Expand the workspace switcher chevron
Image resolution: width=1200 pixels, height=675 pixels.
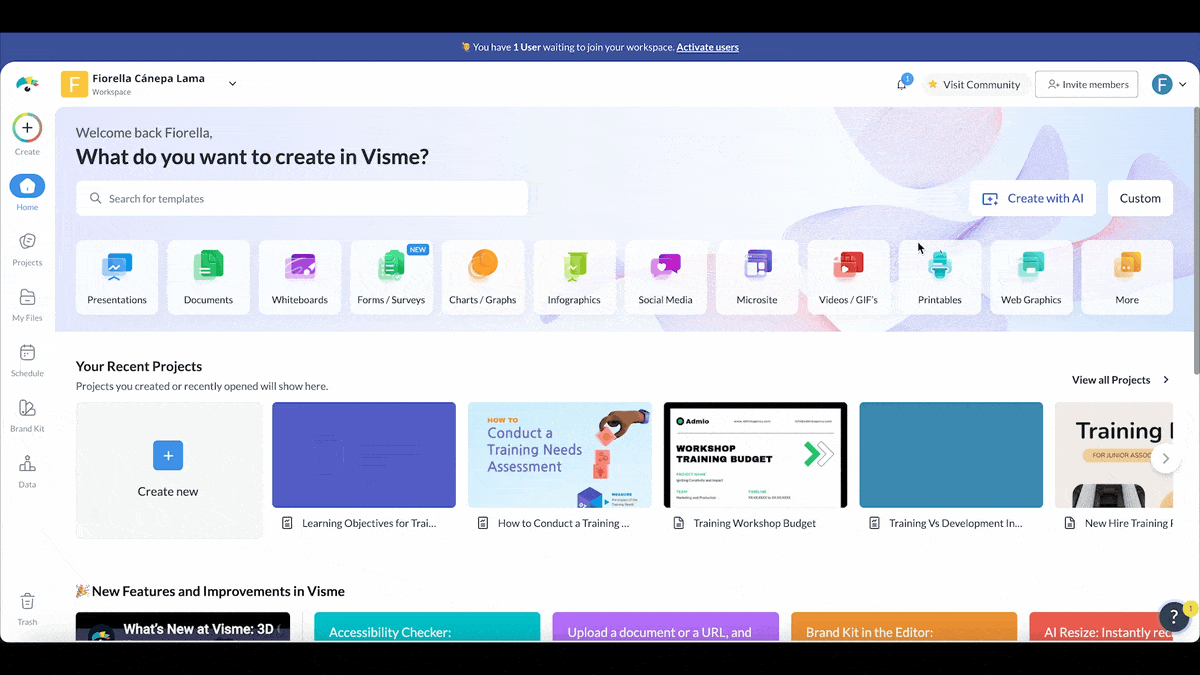coord(232,84)
